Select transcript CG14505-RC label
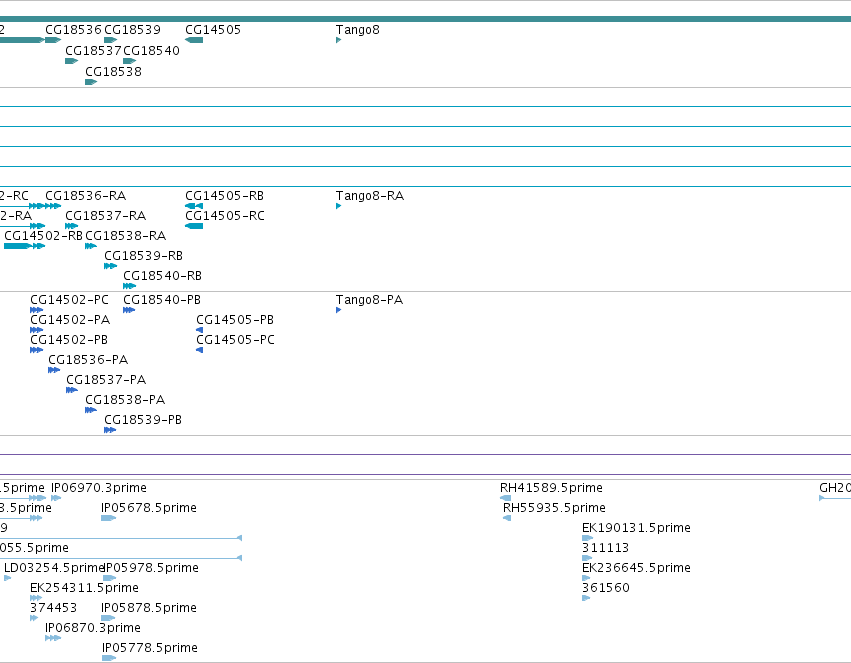The width and height of the screenshot is (851, 663). 225,215
